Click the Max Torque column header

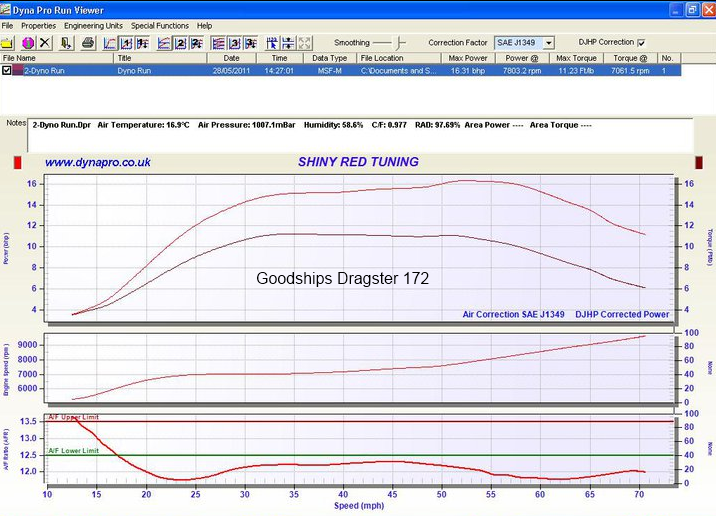577,58
